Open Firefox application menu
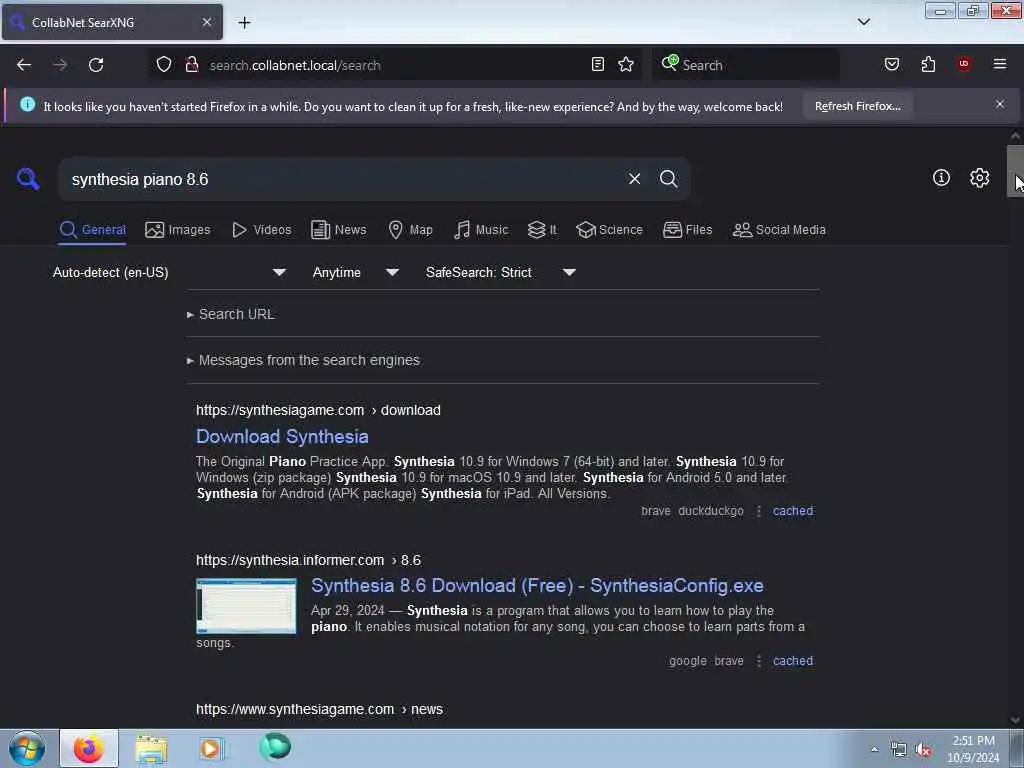The height and width of the screenshot is (768, 1024). coord(1000,64)
